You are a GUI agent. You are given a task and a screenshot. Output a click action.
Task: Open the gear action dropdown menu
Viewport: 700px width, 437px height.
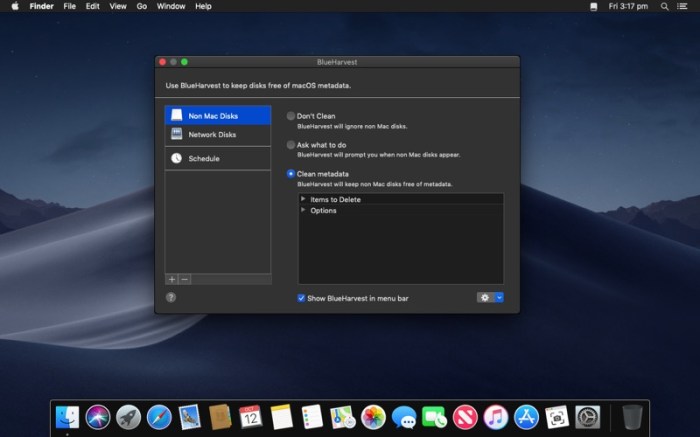(490, 297)
